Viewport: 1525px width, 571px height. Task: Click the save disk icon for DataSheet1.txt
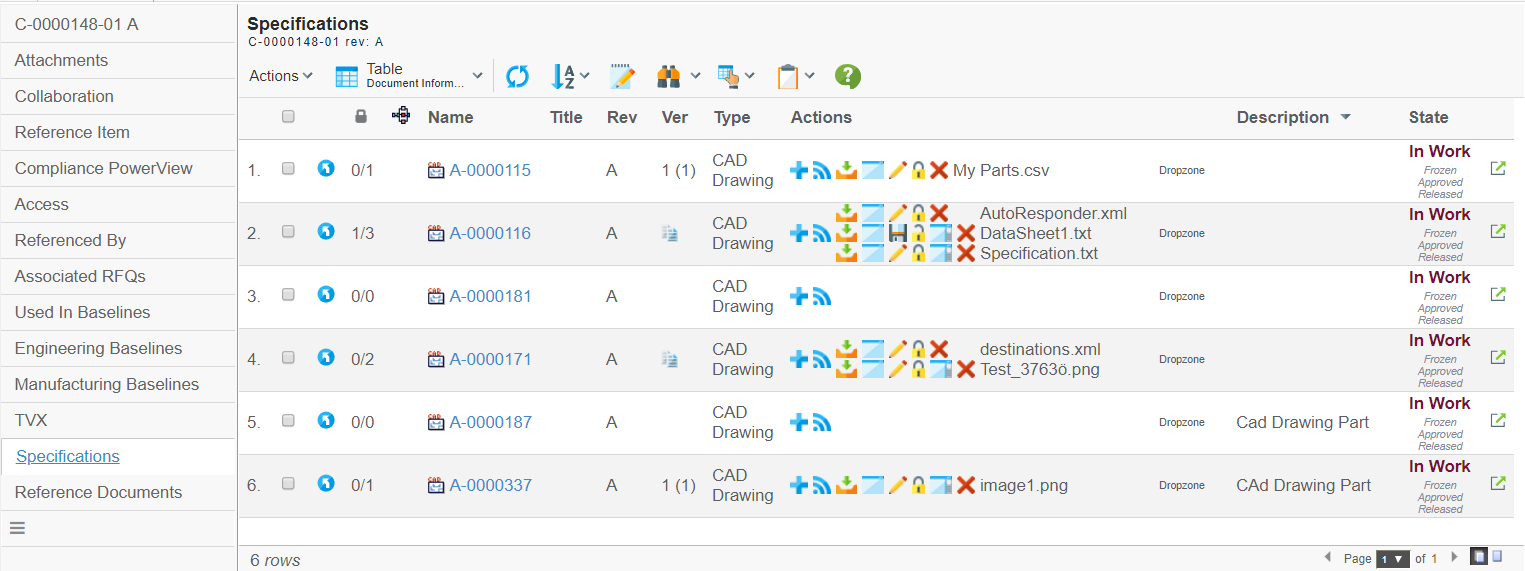[897, 233]
